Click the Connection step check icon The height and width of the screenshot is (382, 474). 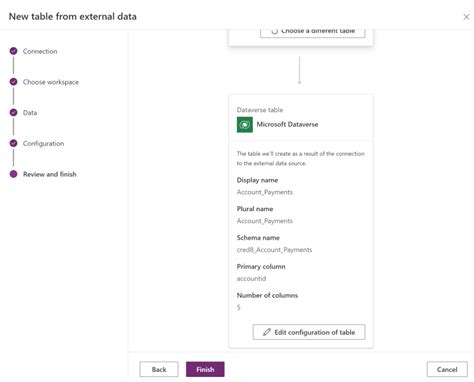13,51
